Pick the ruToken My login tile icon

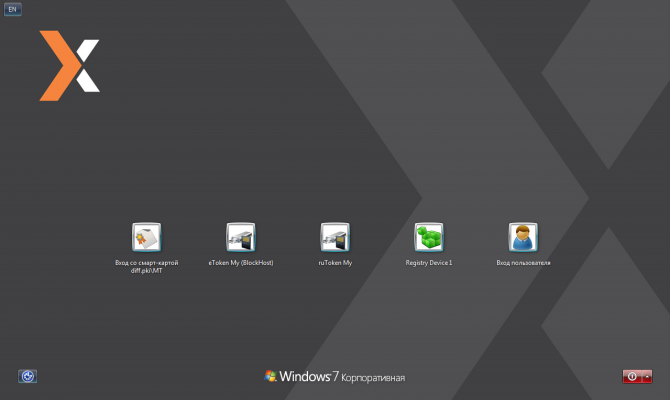point(335,237)
